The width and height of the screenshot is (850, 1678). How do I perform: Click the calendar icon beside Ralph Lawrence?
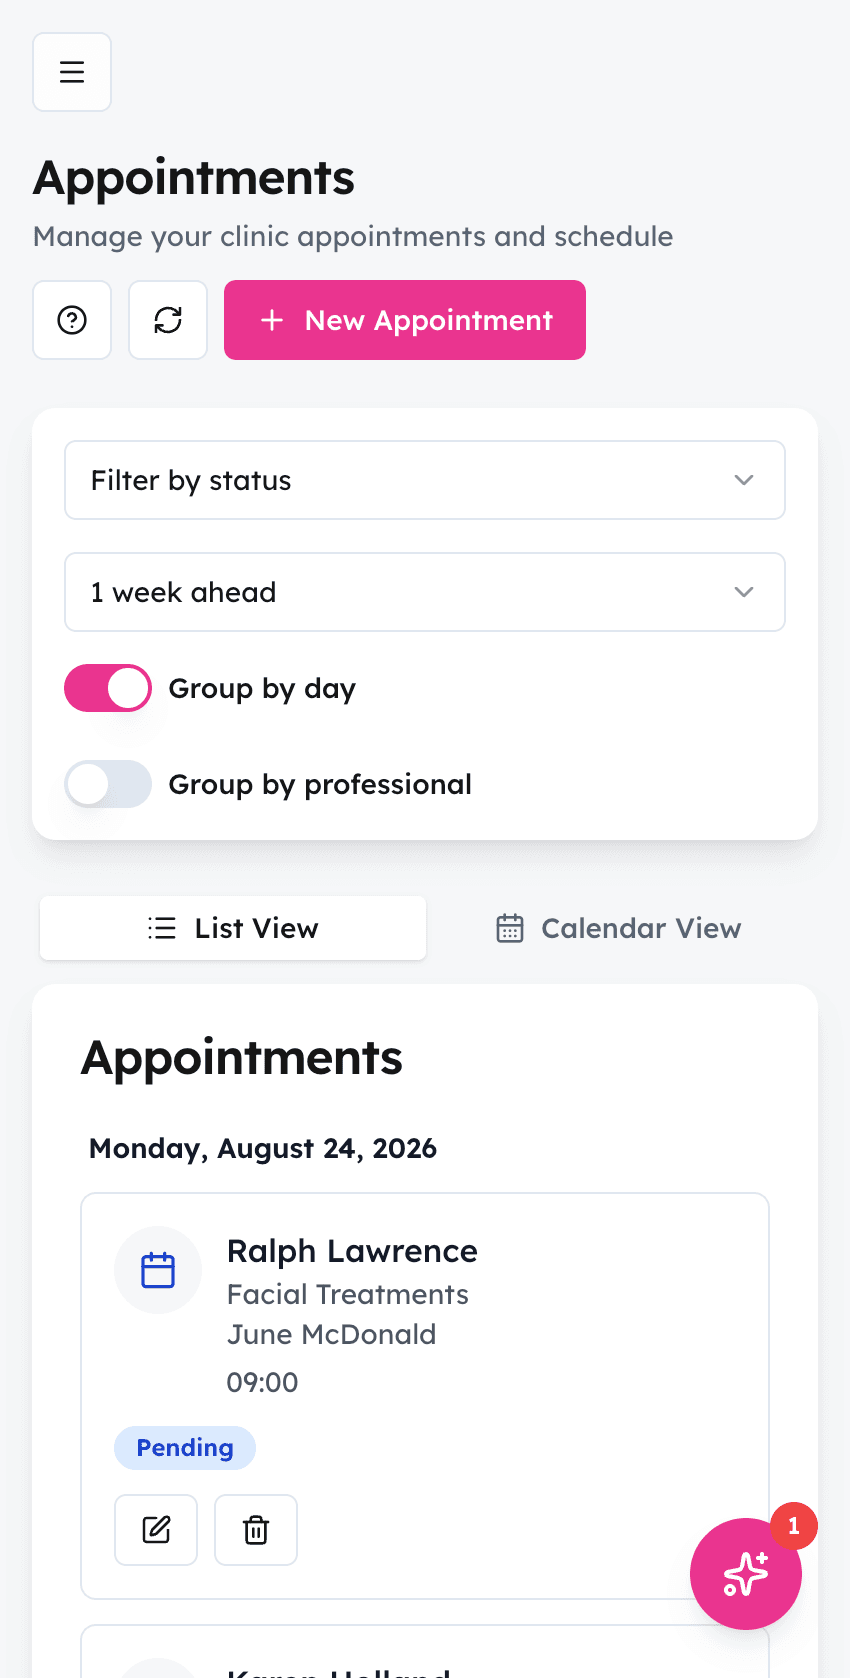[158, 1270]
